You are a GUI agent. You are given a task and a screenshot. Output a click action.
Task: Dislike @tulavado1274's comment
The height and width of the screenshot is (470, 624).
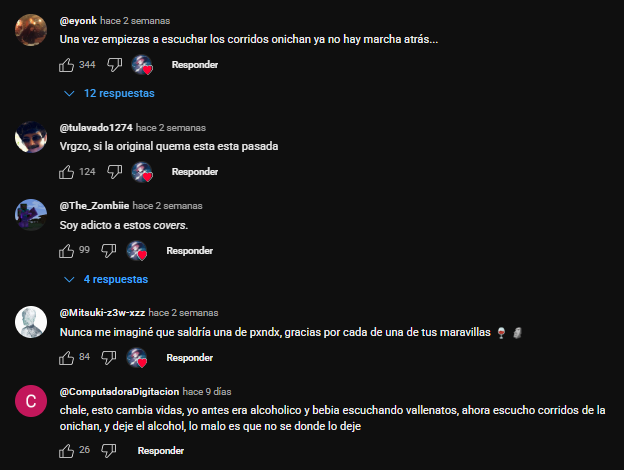(x=114, y=172)
